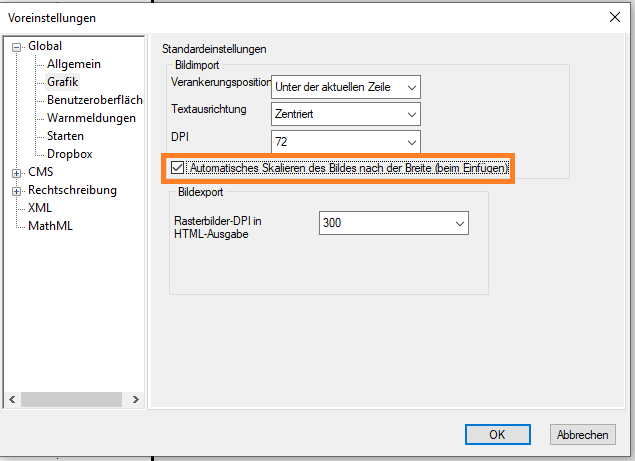Select the MathML category
The image size is (635, 461).
50,226
